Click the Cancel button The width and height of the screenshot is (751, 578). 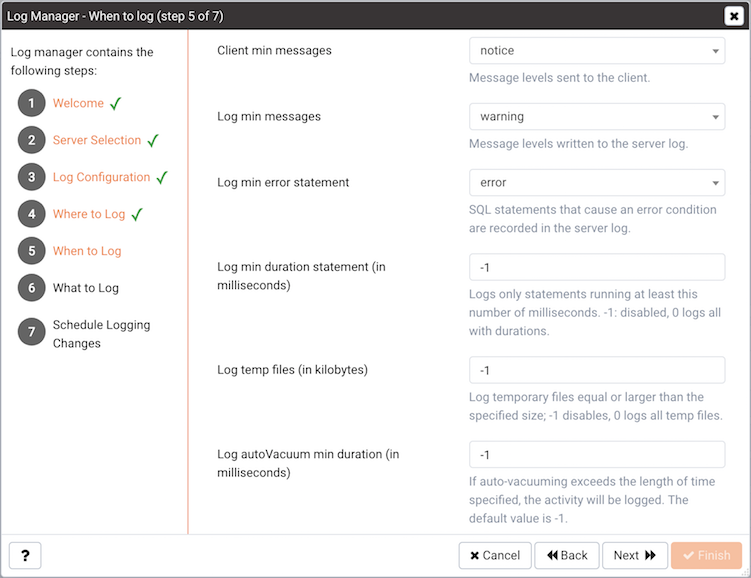click(x=495, y=555)
